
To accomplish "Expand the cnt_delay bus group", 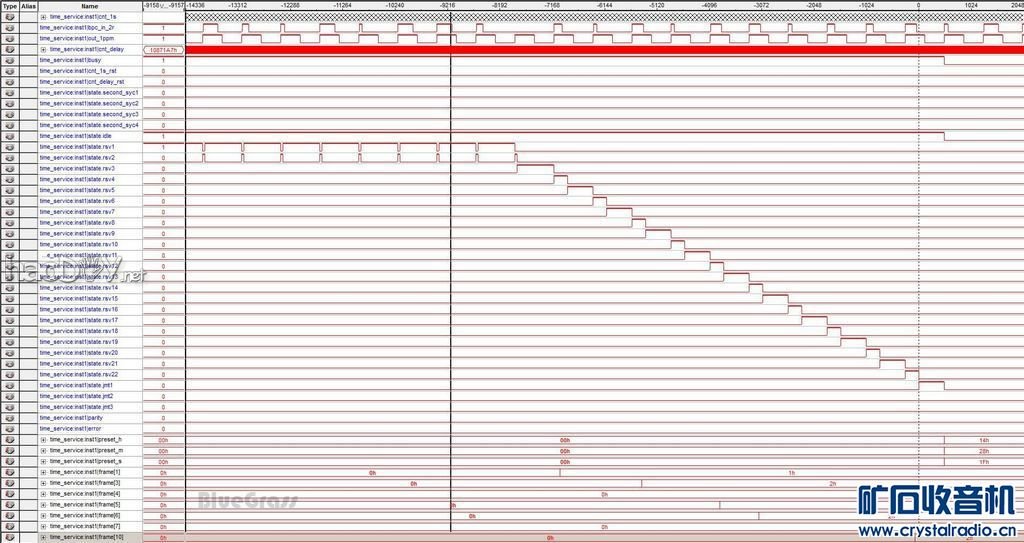I will pyautogui.click(x=43, y=49).
